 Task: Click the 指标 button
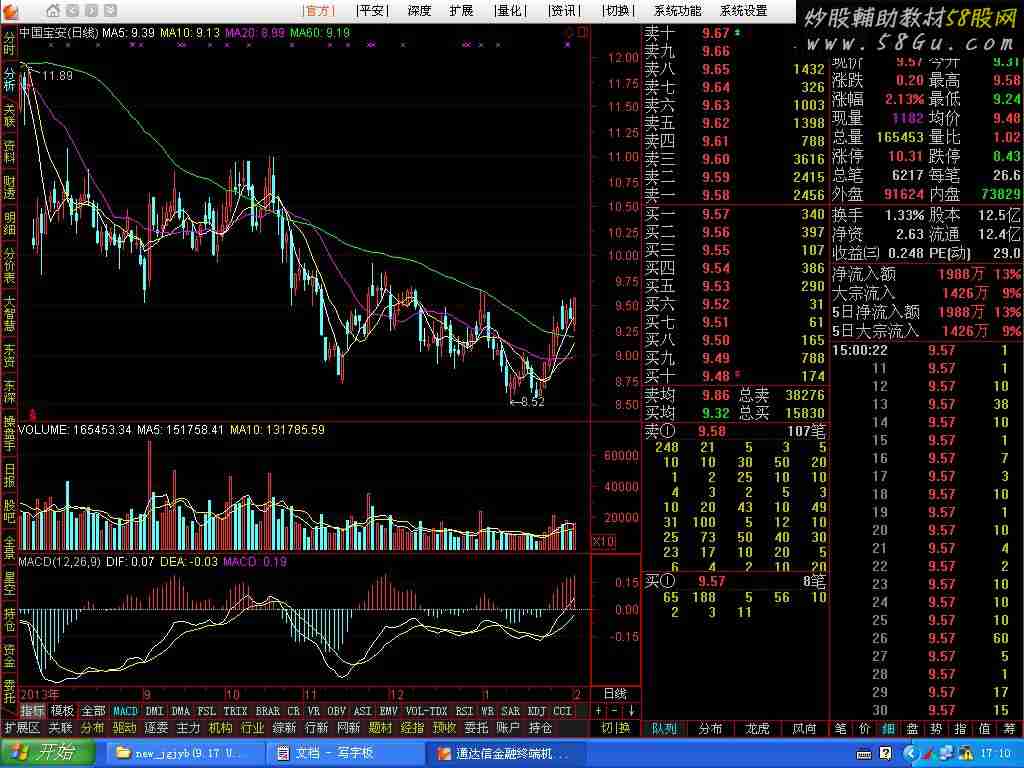click(x=33, y=711)
